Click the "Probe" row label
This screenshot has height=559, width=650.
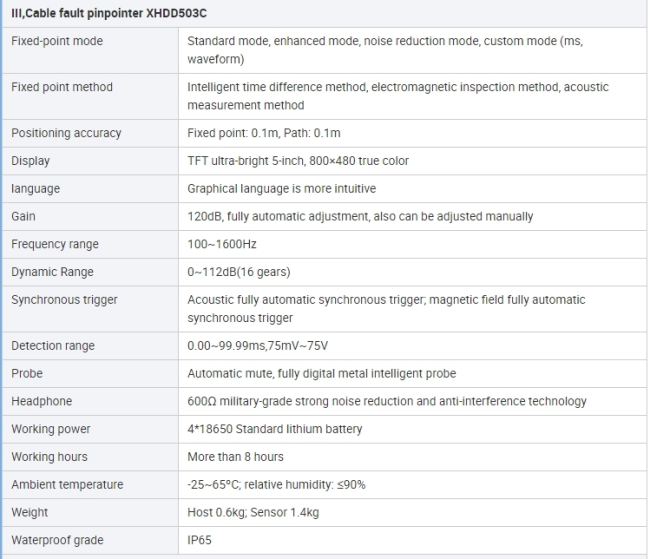(x=27, y=373)
